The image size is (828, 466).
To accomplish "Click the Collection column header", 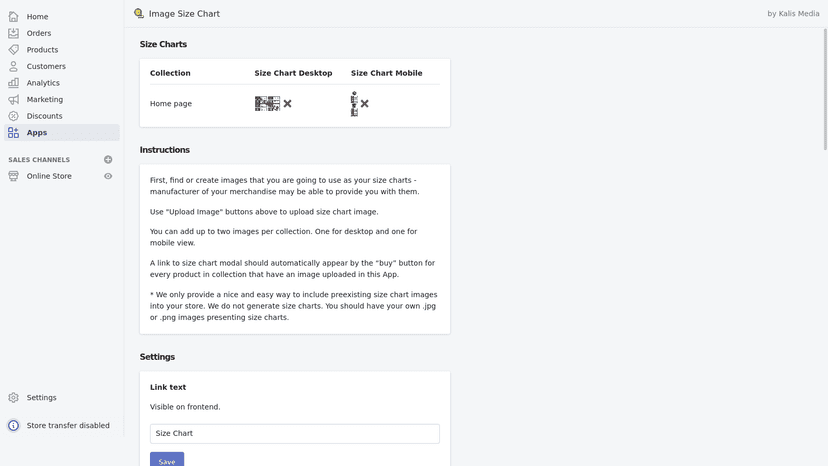I will point(170,73).
